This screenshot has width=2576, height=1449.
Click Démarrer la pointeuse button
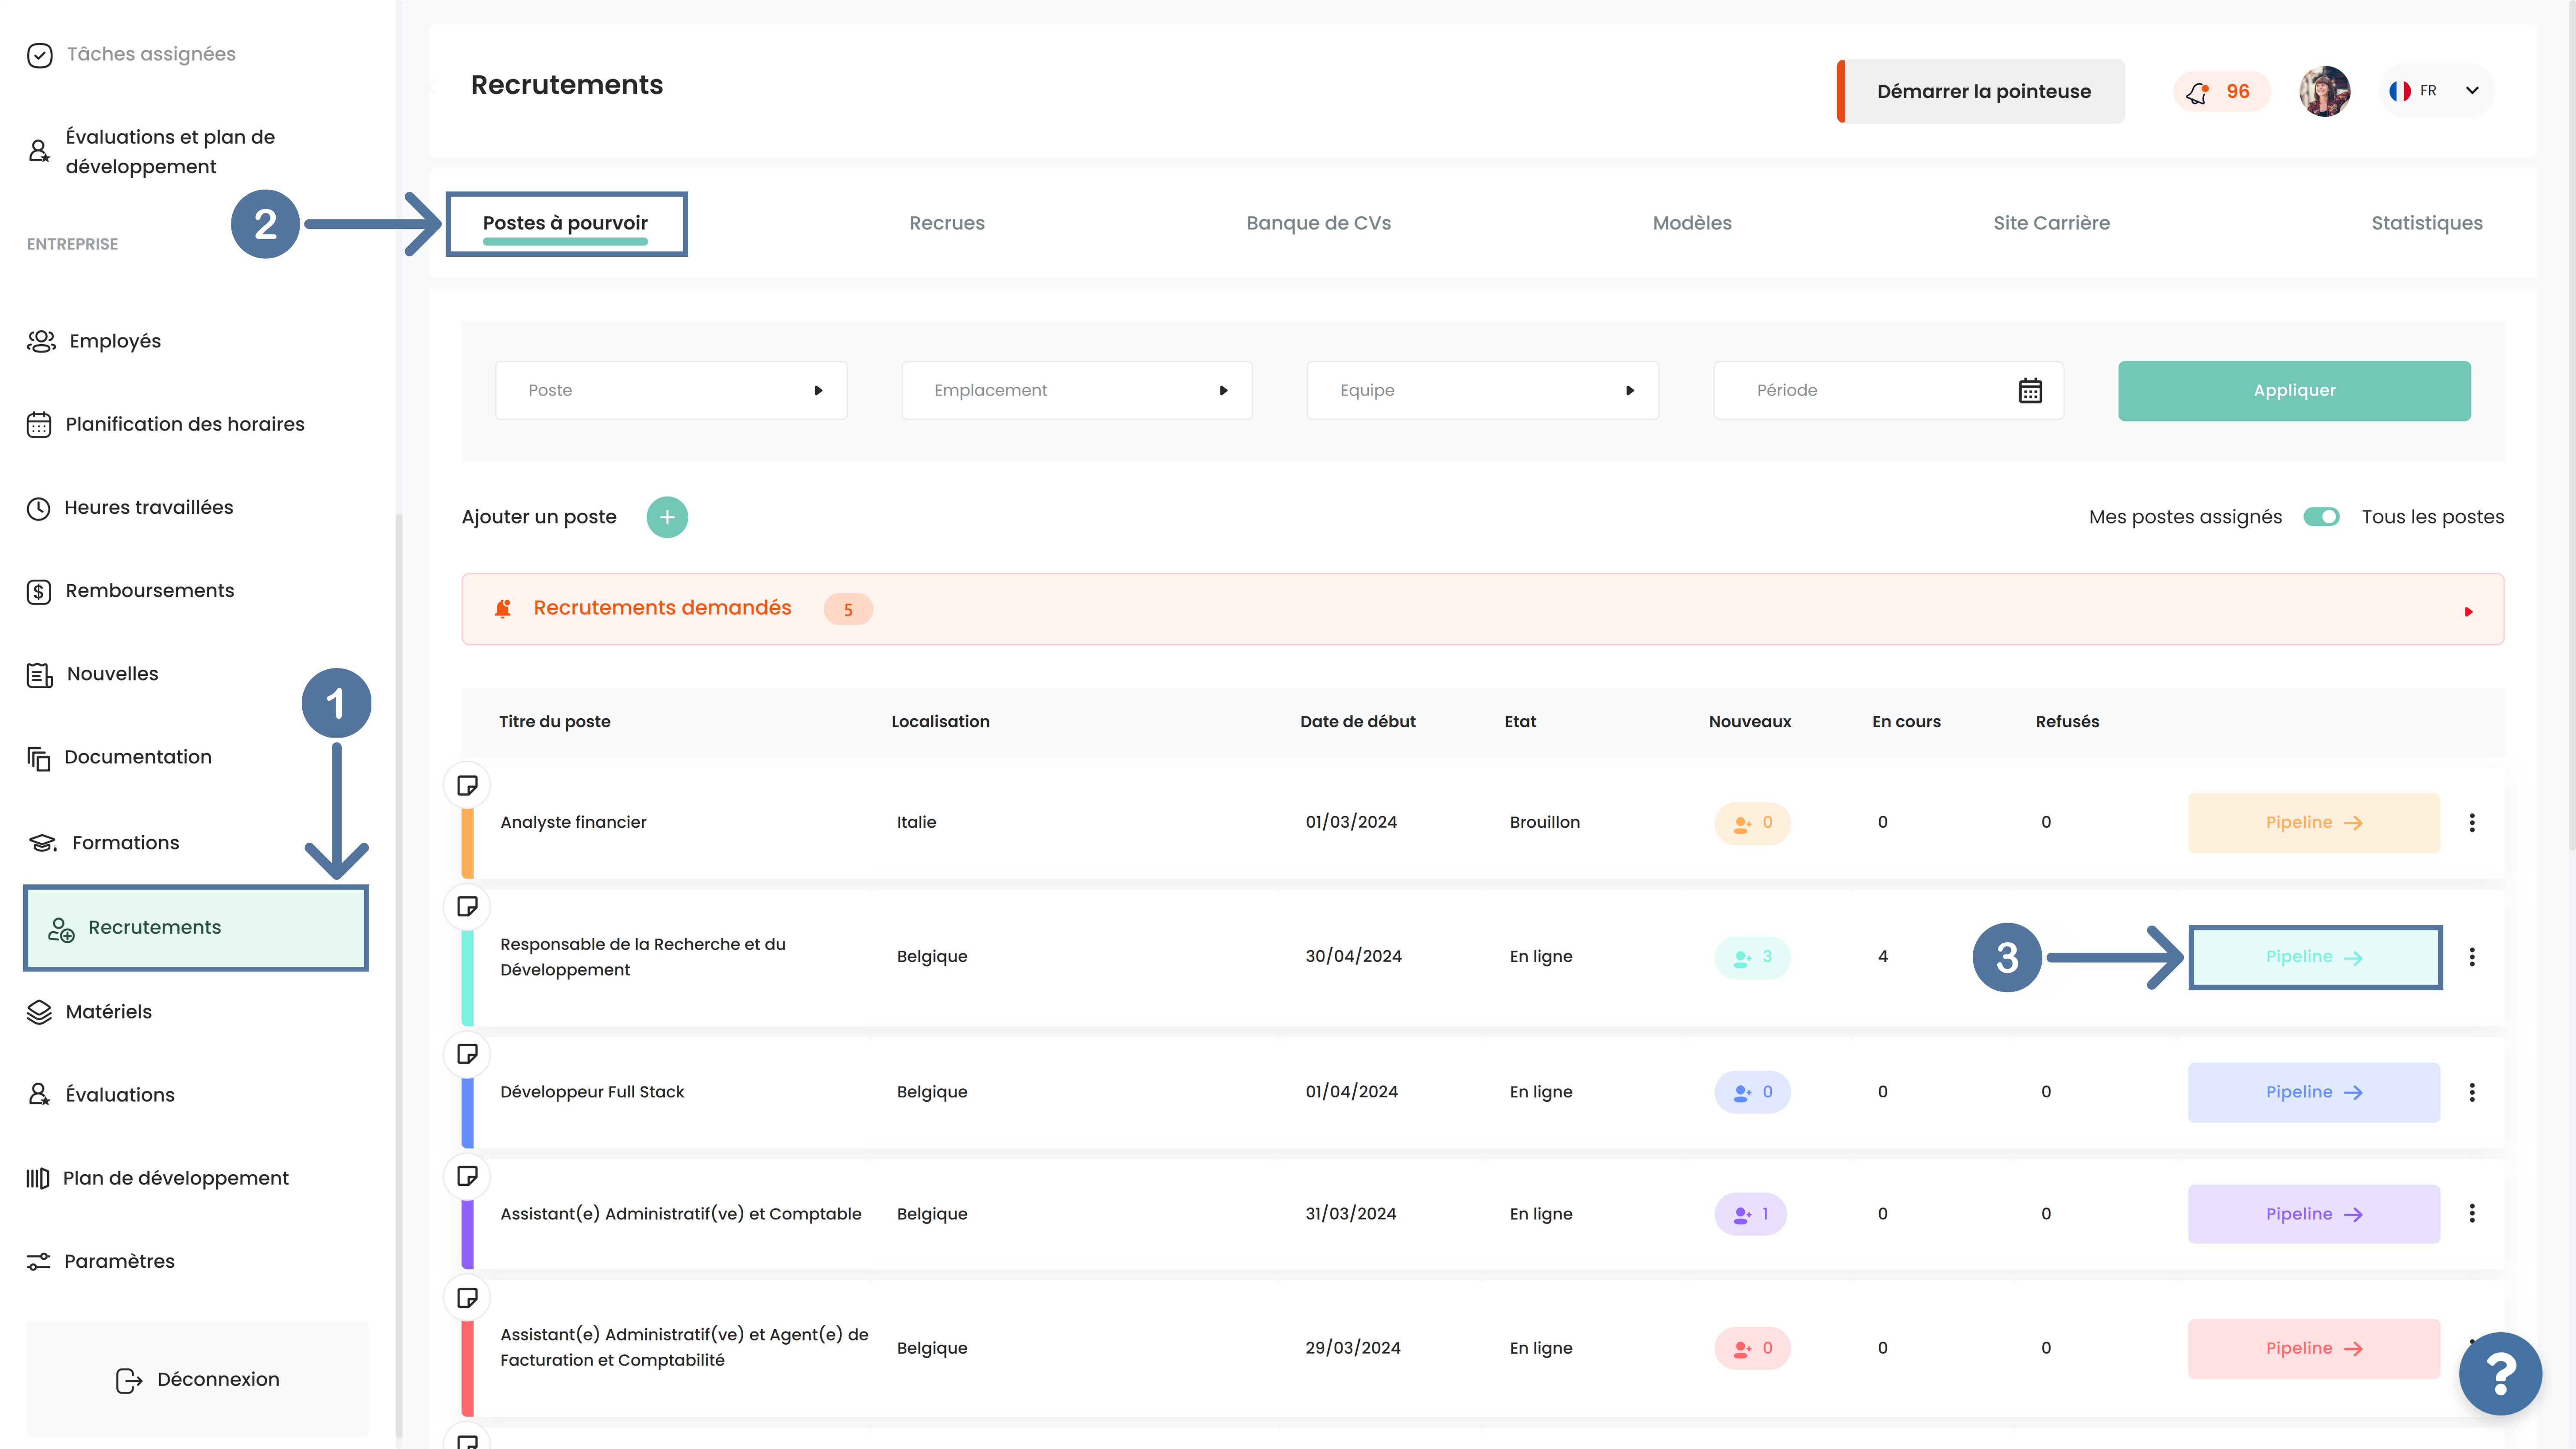click(x=1981, y=91)
